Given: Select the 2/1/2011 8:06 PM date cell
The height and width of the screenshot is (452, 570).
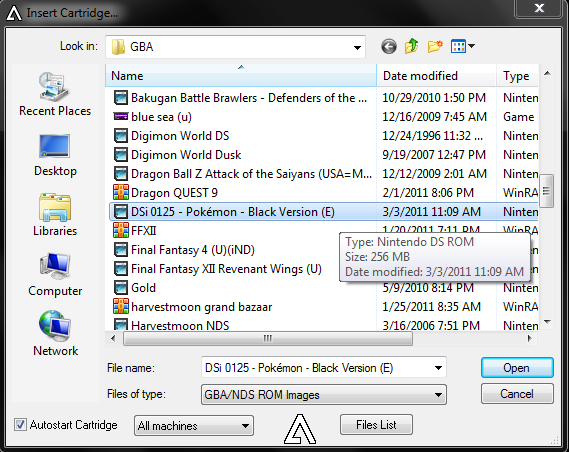Looking at the screenshot, I should point(428,192).
